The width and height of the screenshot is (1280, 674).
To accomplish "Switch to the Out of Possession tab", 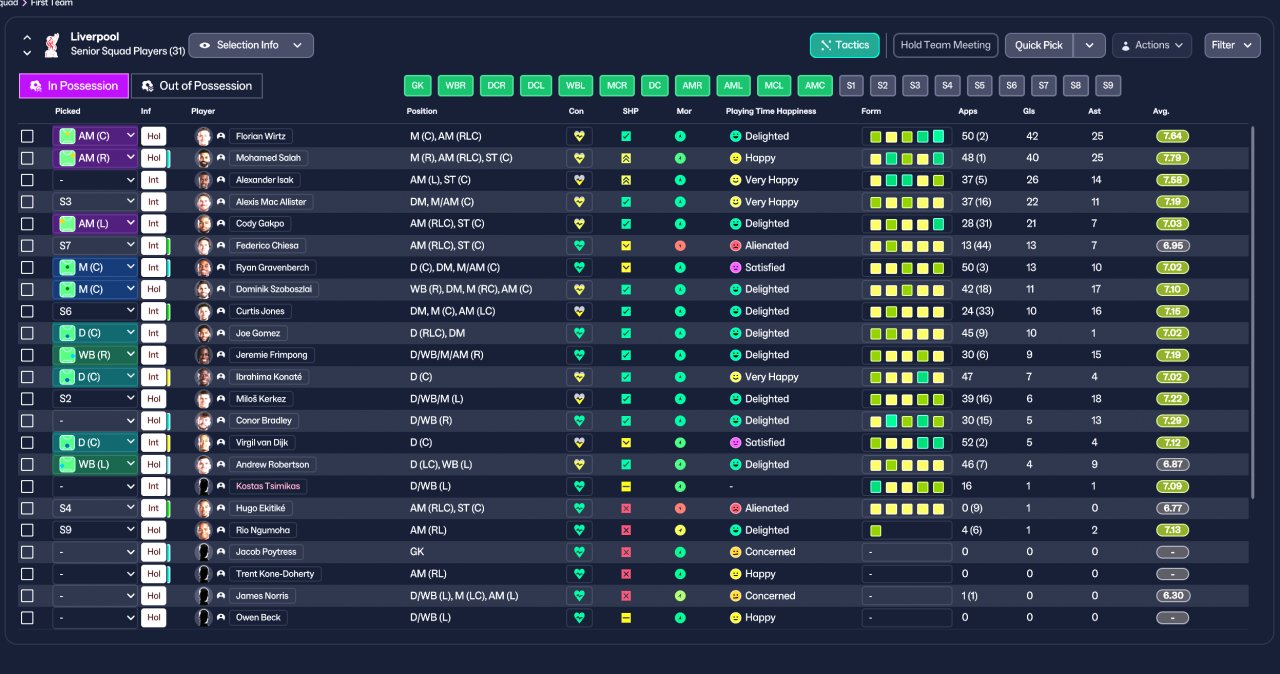I will pos(197,86).
